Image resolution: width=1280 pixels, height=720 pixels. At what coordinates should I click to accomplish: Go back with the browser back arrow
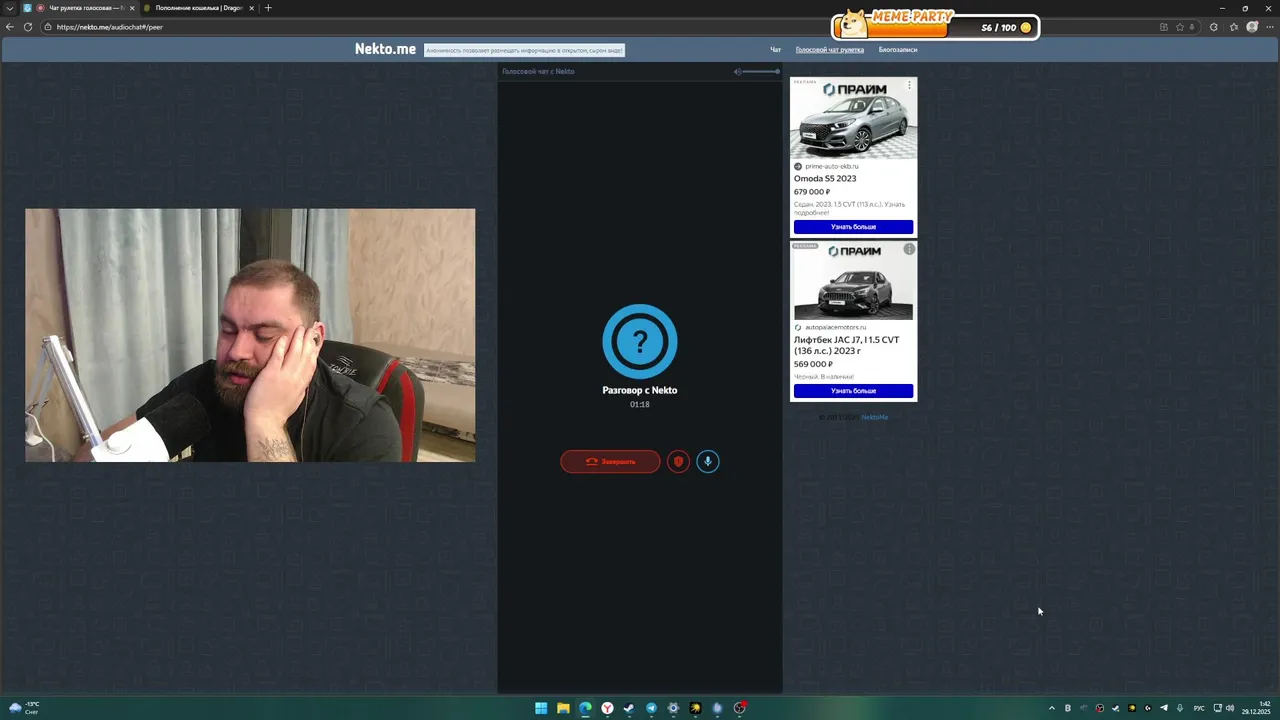(10, 27)
